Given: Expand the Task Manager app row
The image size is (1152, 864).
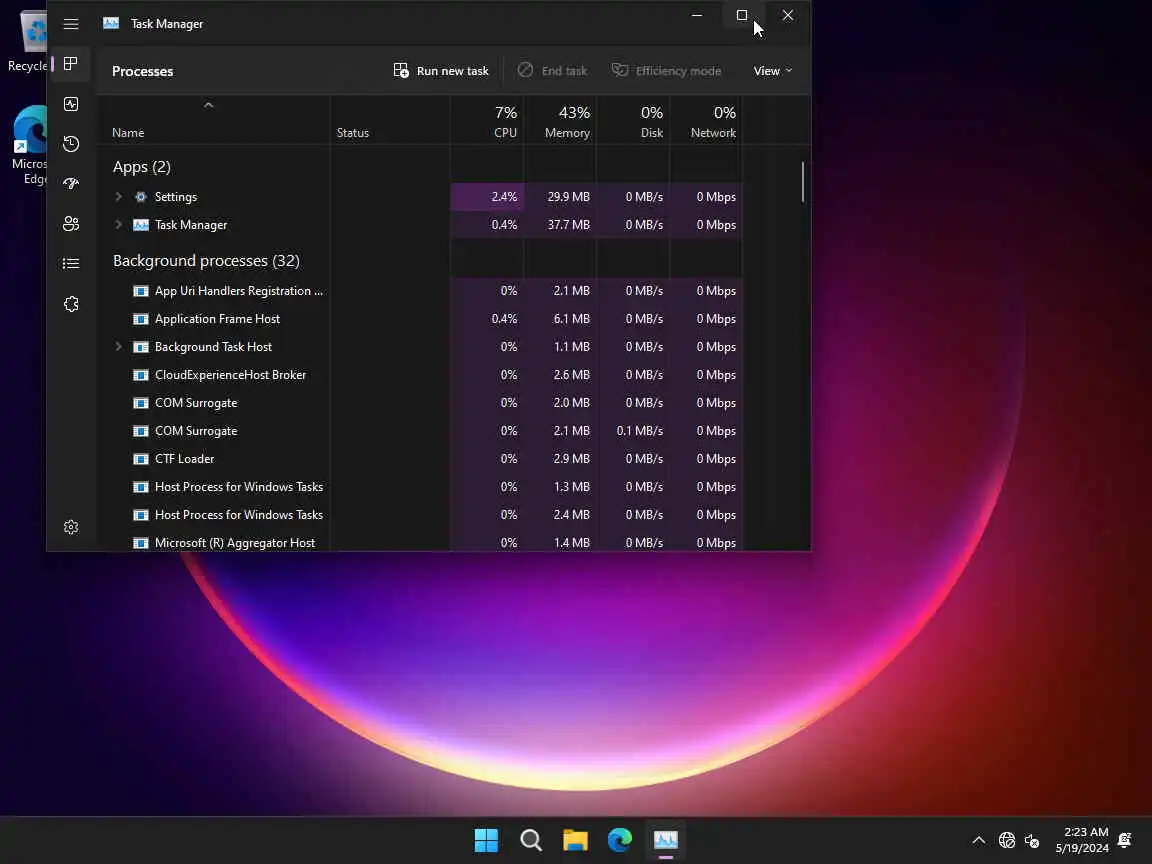Looking at the screenshot, I should tap(118, 225).
